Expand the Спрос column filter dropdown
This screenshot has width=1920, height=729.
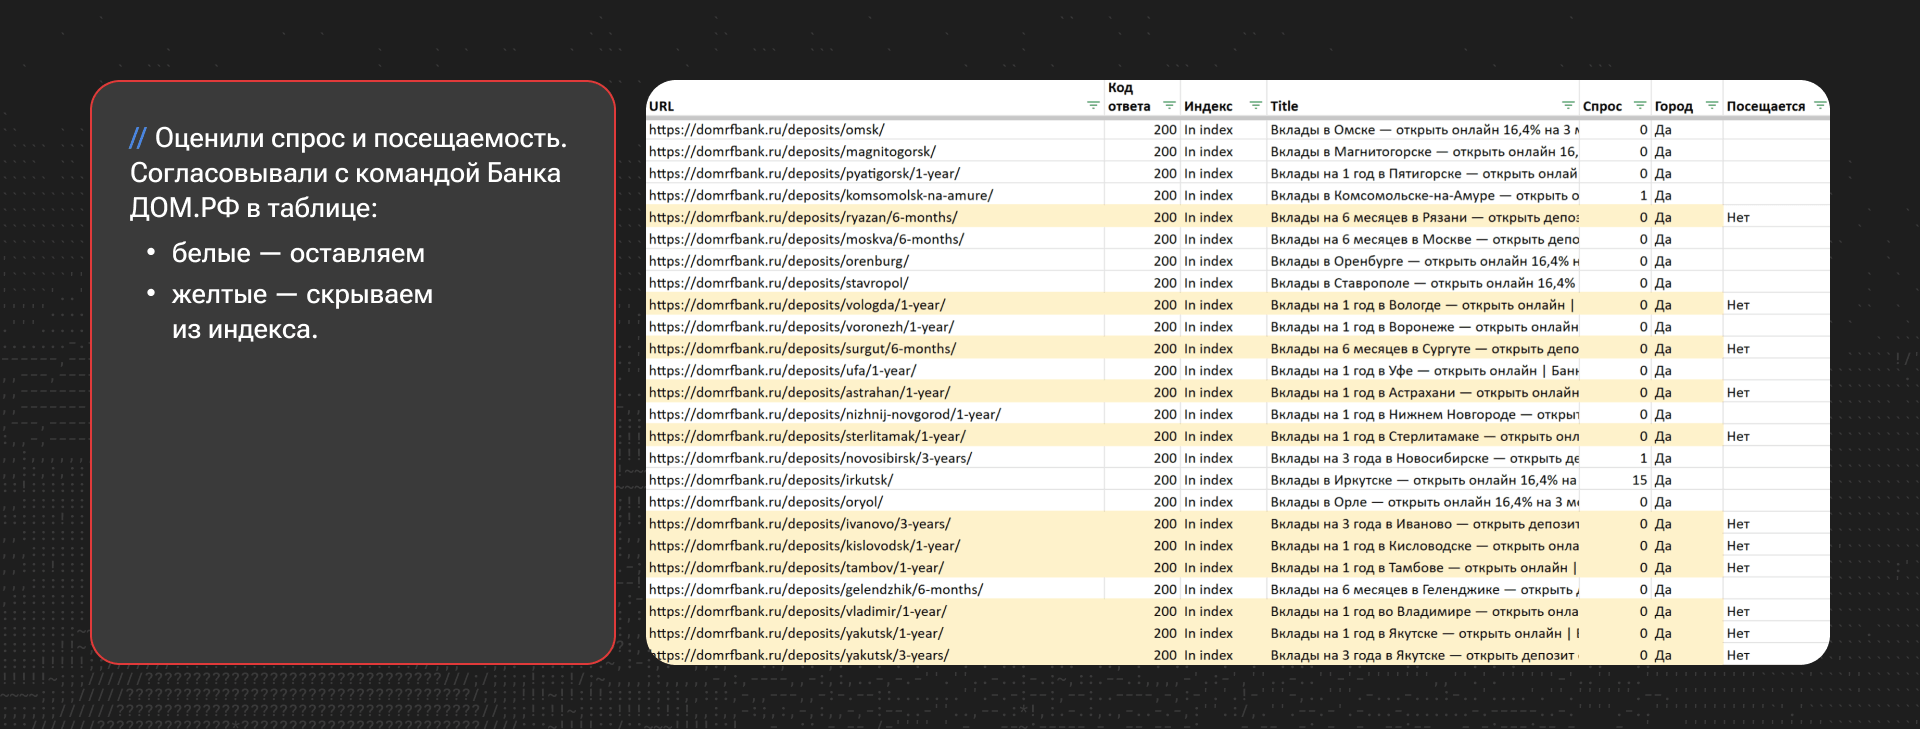pyautogui.click(x=1639, y=106)
